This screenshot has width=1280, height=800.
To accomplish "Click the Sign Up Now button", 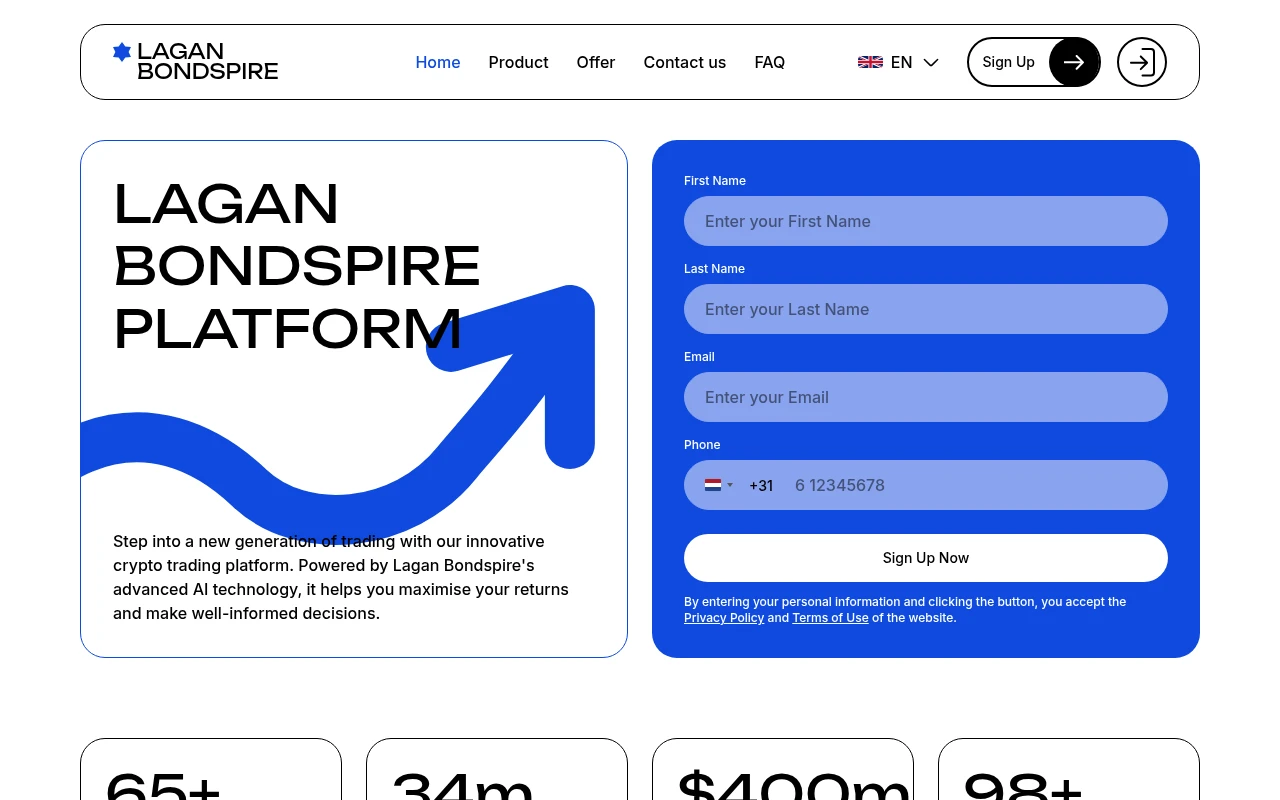I will click(x=925, y=557).
